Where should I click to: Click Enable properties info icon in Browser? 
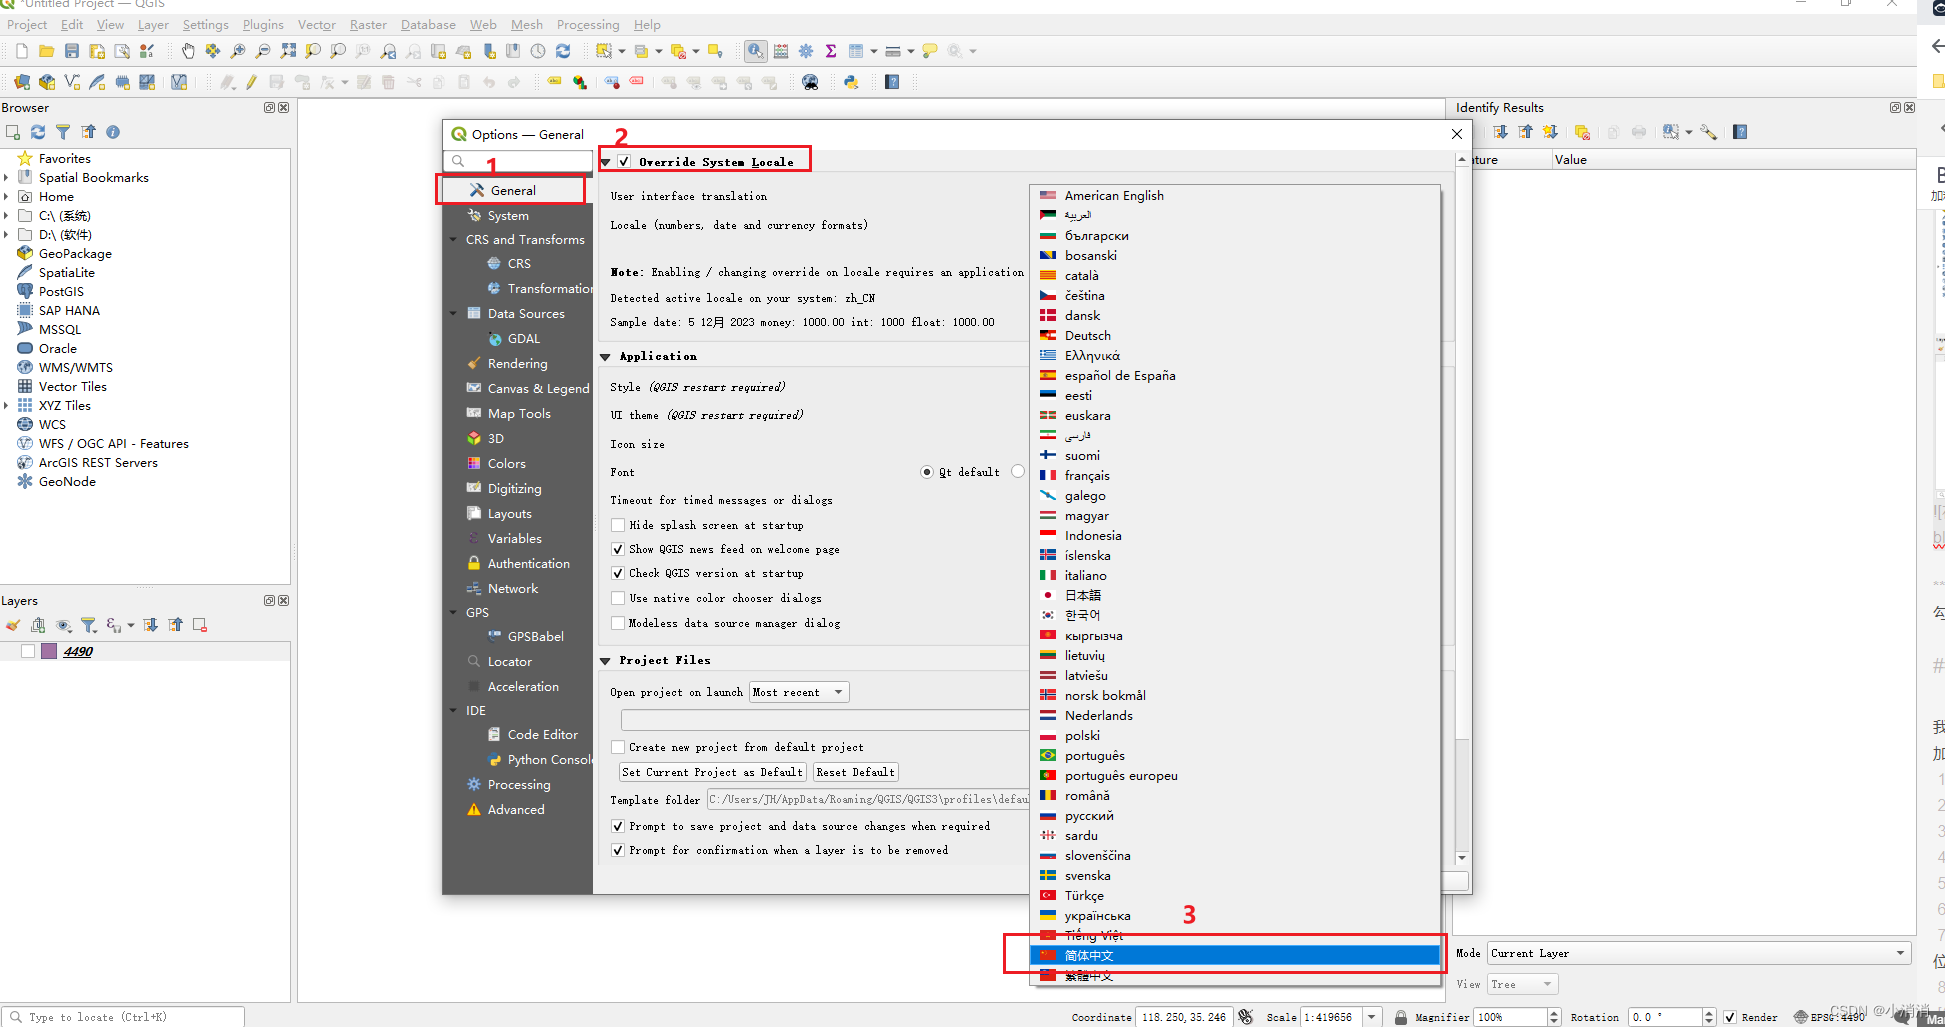113,132
